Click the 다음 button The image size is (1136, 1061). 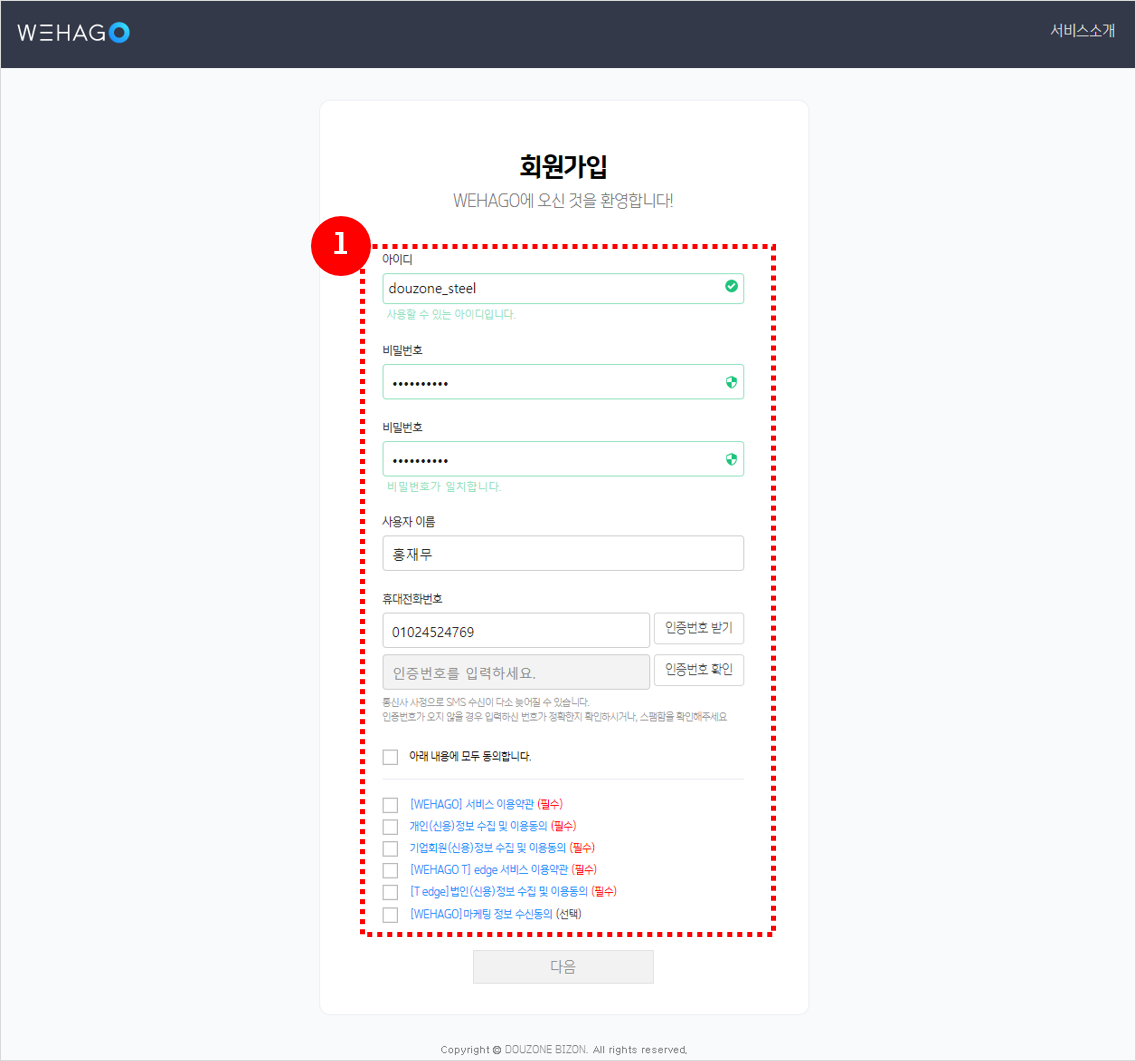[x=563, y=967]
